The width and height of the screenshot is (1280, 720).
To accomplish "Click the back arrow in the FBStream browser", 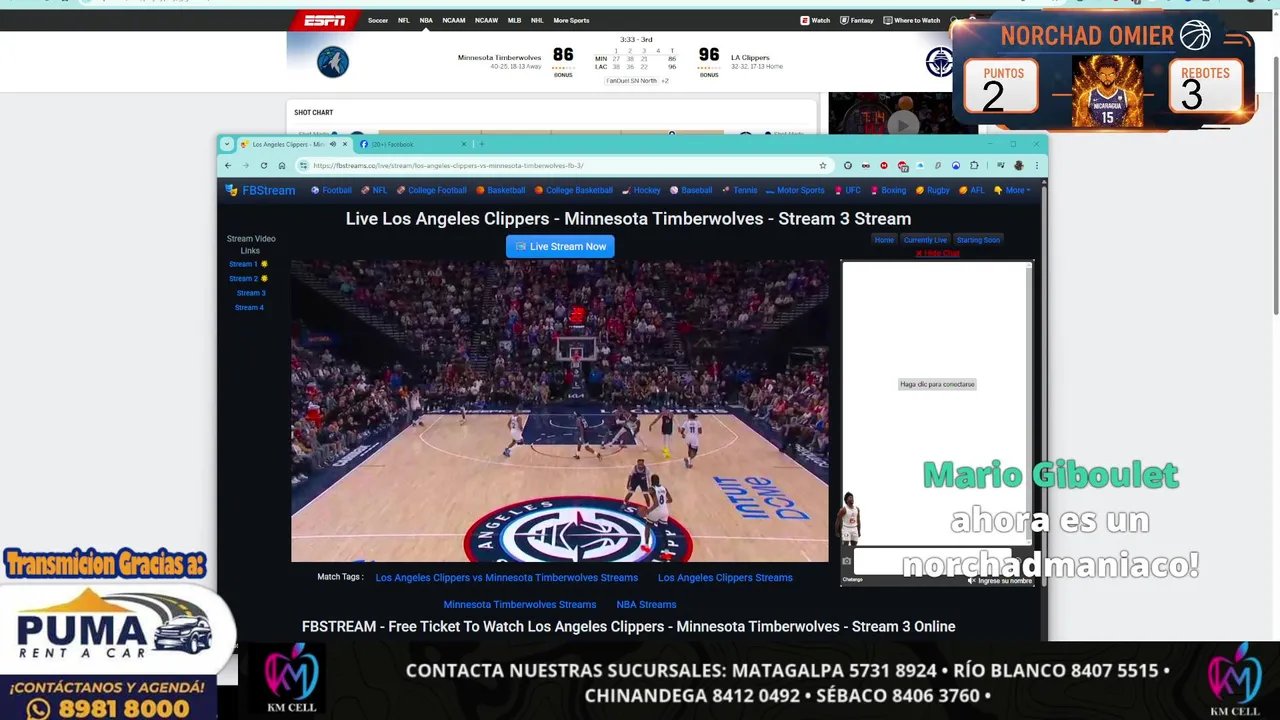I will pyautogui.click(x=228, y=165).
